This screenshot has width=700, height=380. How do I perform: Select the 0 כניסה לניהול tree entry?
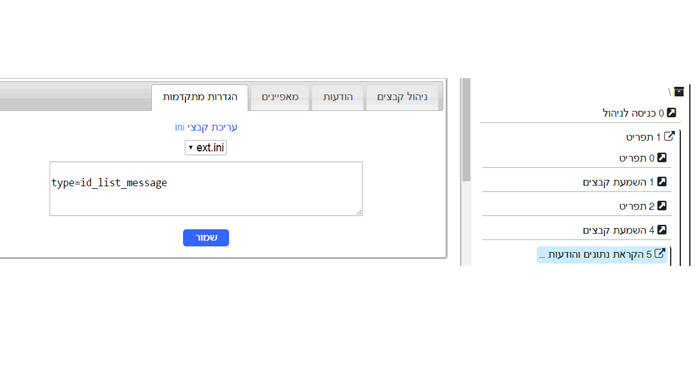639,113
